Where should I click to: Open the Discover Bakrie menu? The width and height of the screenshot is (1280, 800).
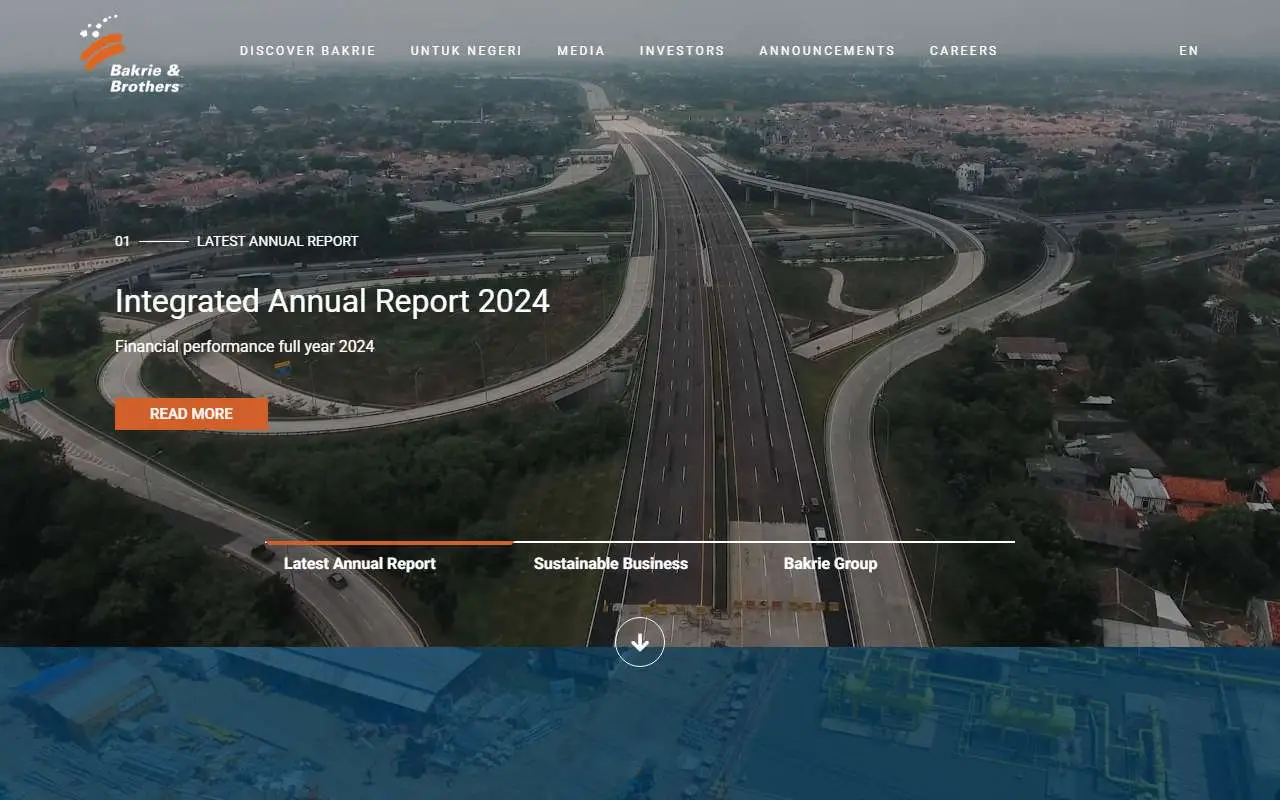308,51
